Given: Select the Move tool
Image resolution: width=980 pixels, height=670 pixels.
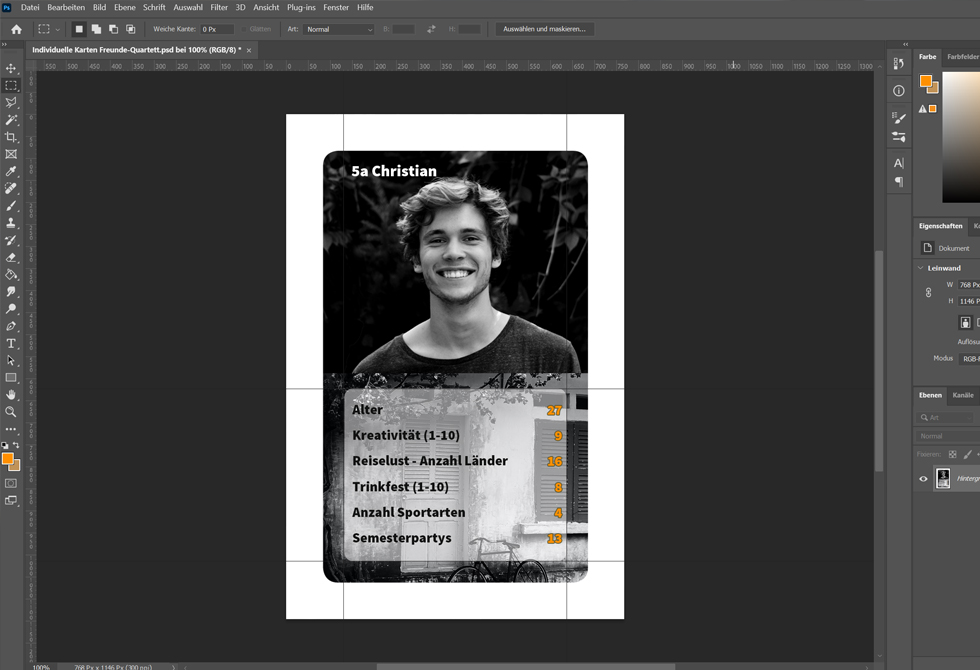Looking at the screenshot, I should point(11,68).
